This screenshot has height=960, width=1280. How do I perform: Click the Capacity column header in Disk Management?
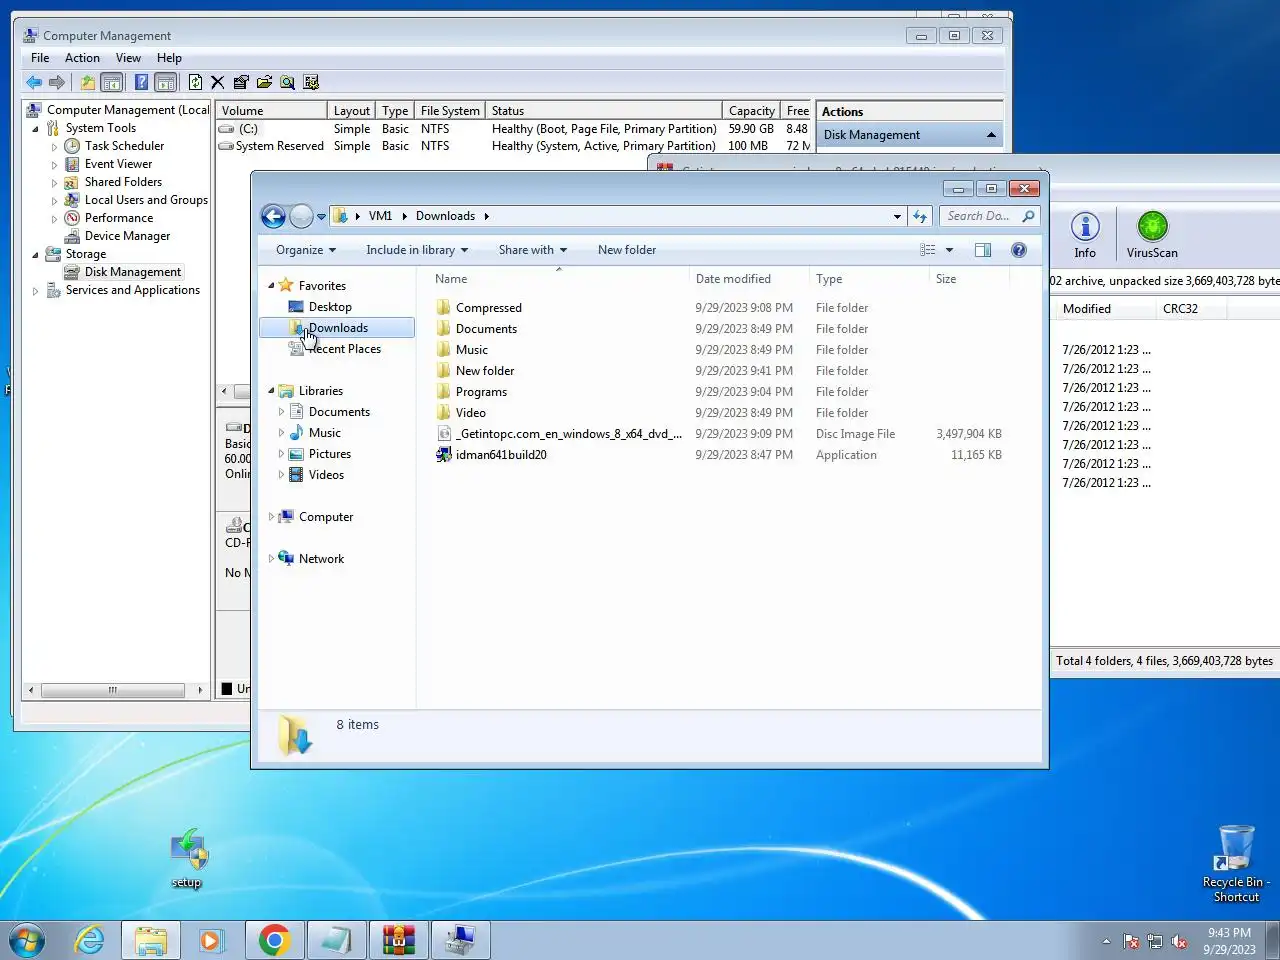click(752, 111)
